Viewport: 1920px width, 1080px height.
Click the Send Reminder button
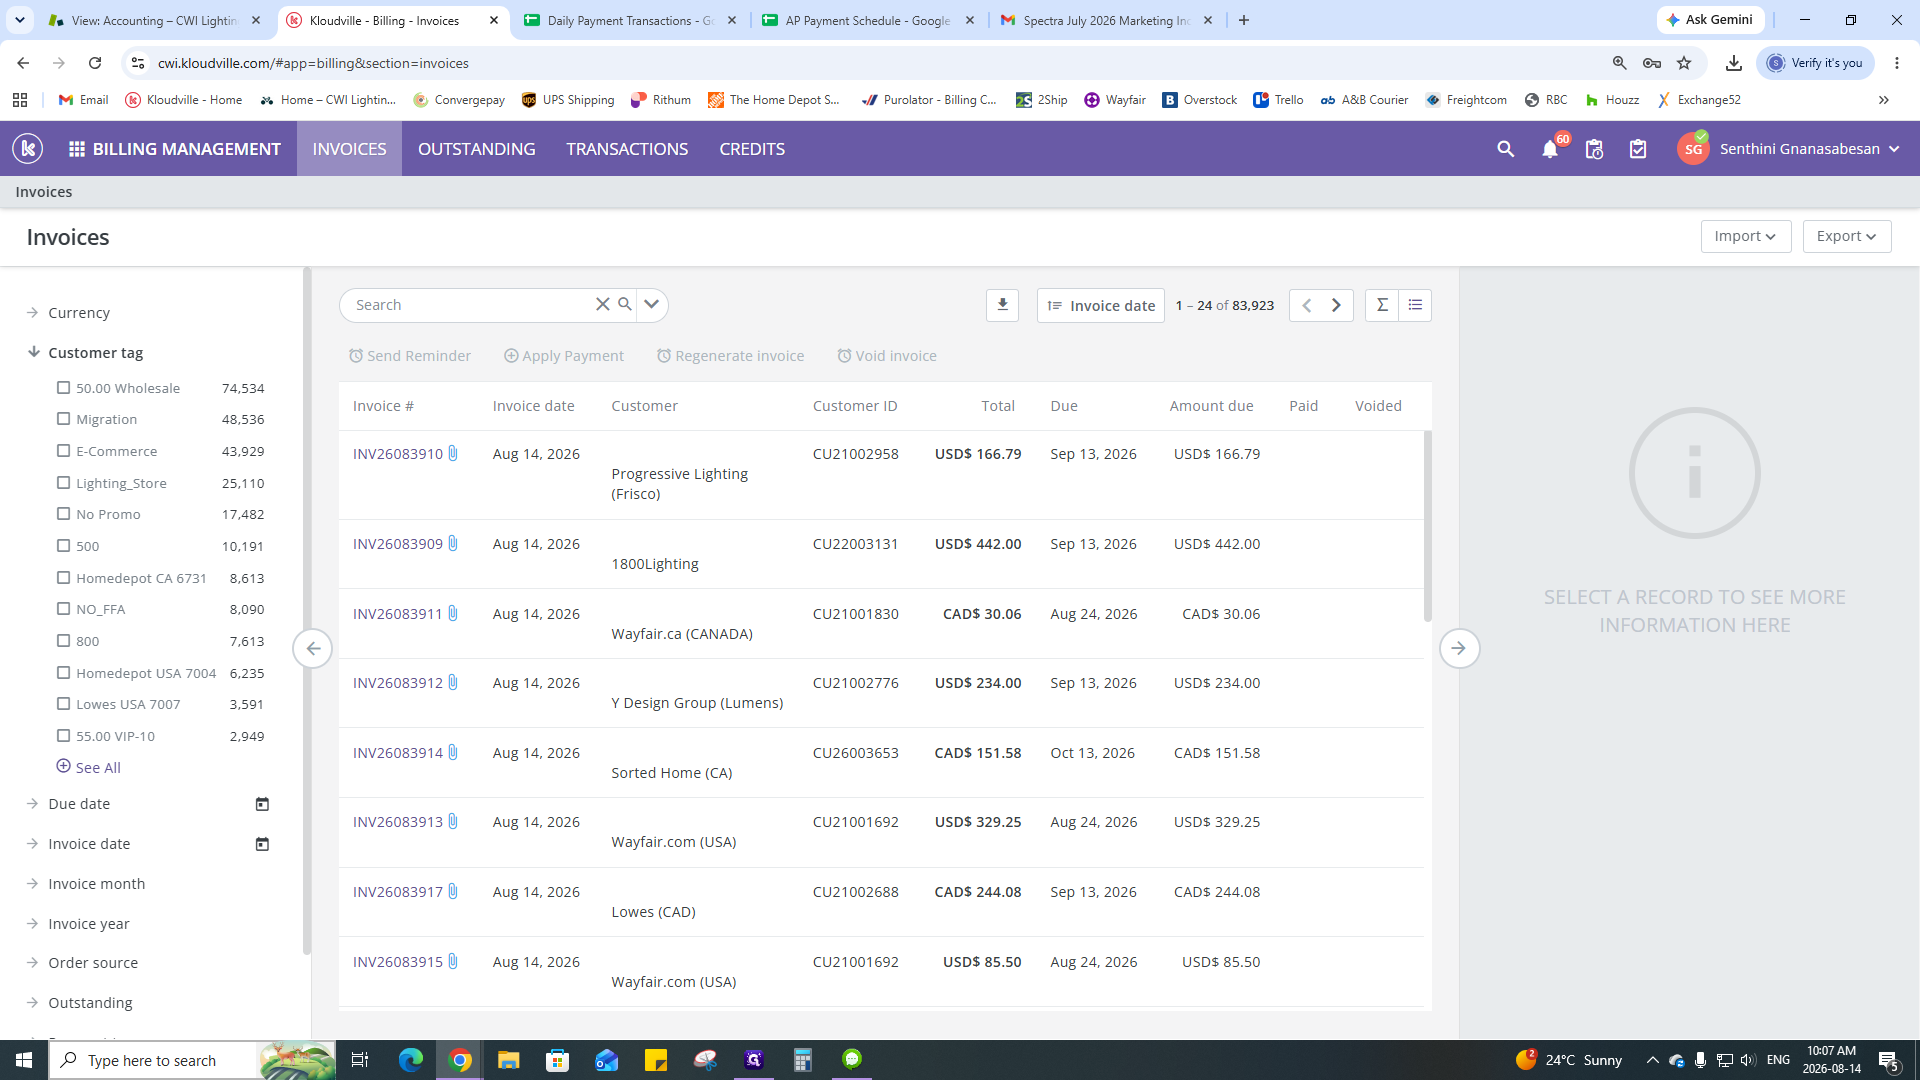coord(409,356)
